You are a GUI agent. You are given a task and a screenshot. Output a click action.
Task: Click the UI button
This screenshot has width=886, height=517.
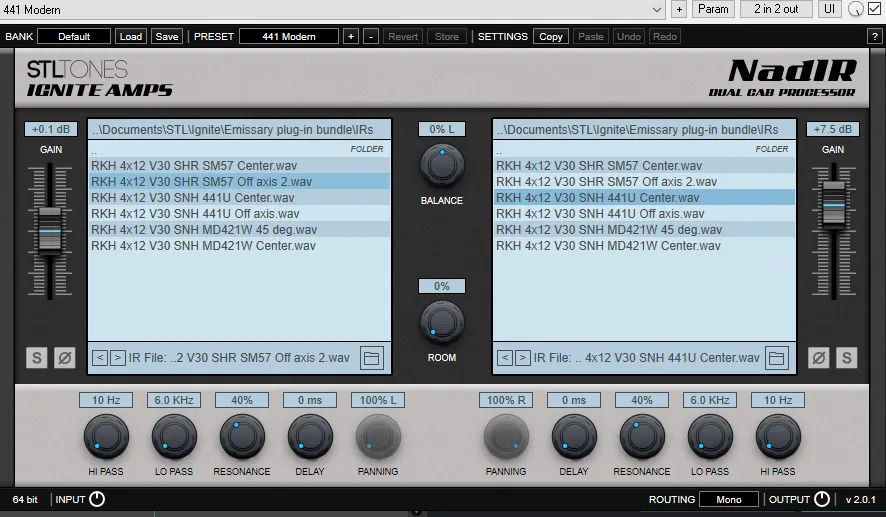[x=829, y=9]
